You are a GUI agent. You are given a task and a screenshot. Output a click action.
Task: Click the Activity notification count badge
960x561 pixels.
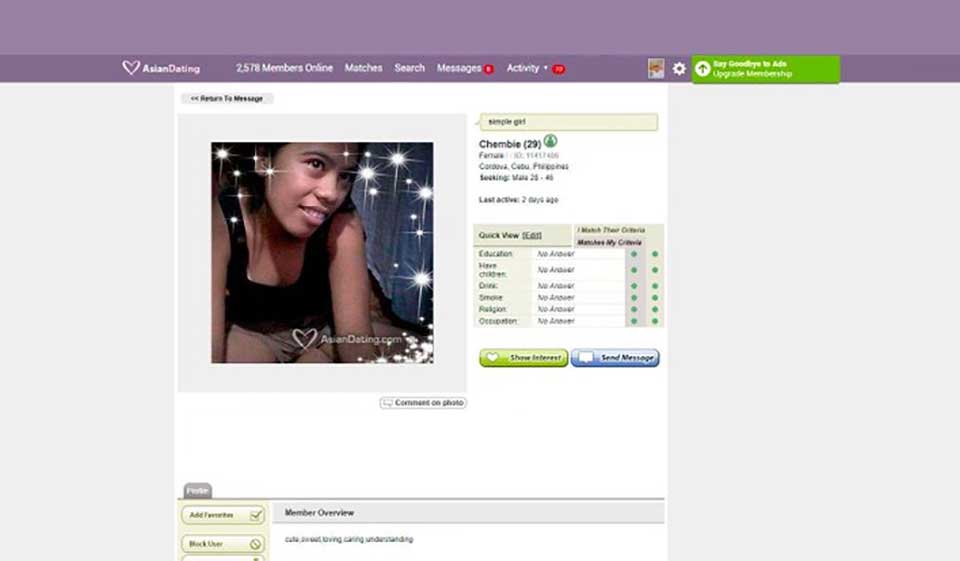(x=558, y=69)
